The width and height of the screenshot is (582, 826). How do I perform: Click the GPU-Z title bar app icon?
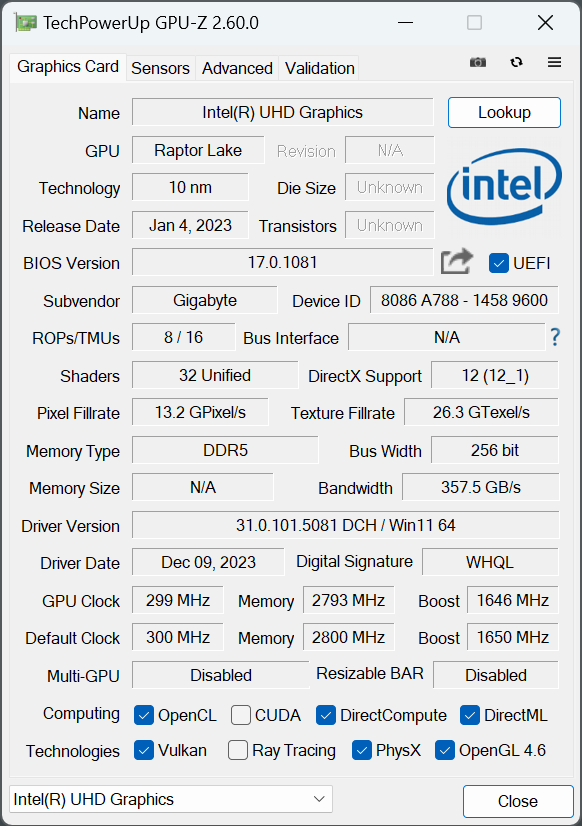pyautogui.click(x=25, y=23)
